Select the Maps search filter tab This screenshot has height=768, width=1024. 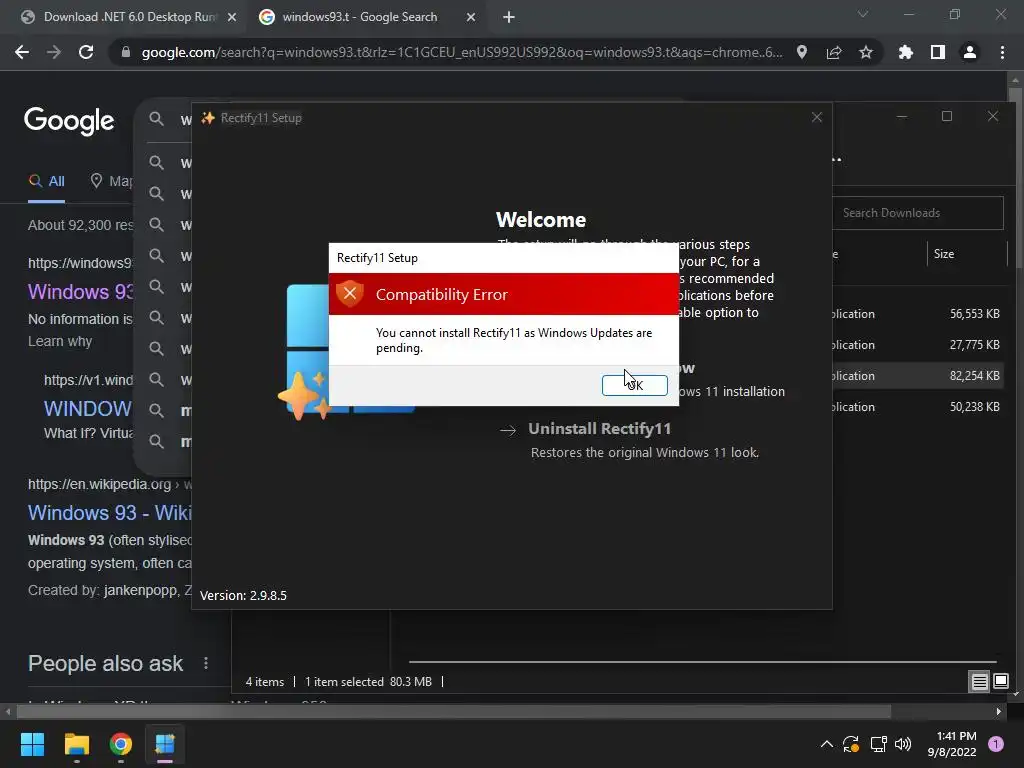[111, 181]
